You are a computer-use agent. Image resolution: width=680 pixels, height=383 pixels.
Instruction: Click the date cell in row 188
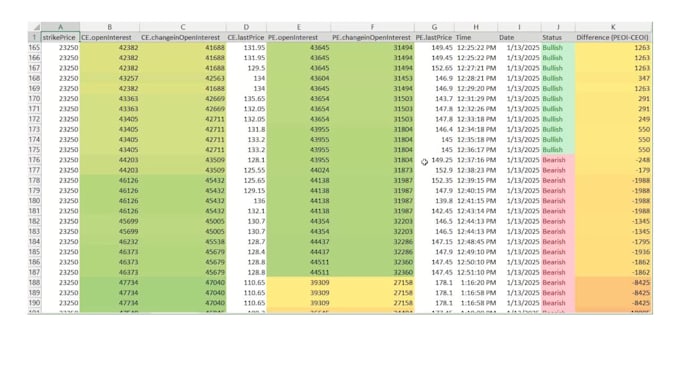pos(519,283)
